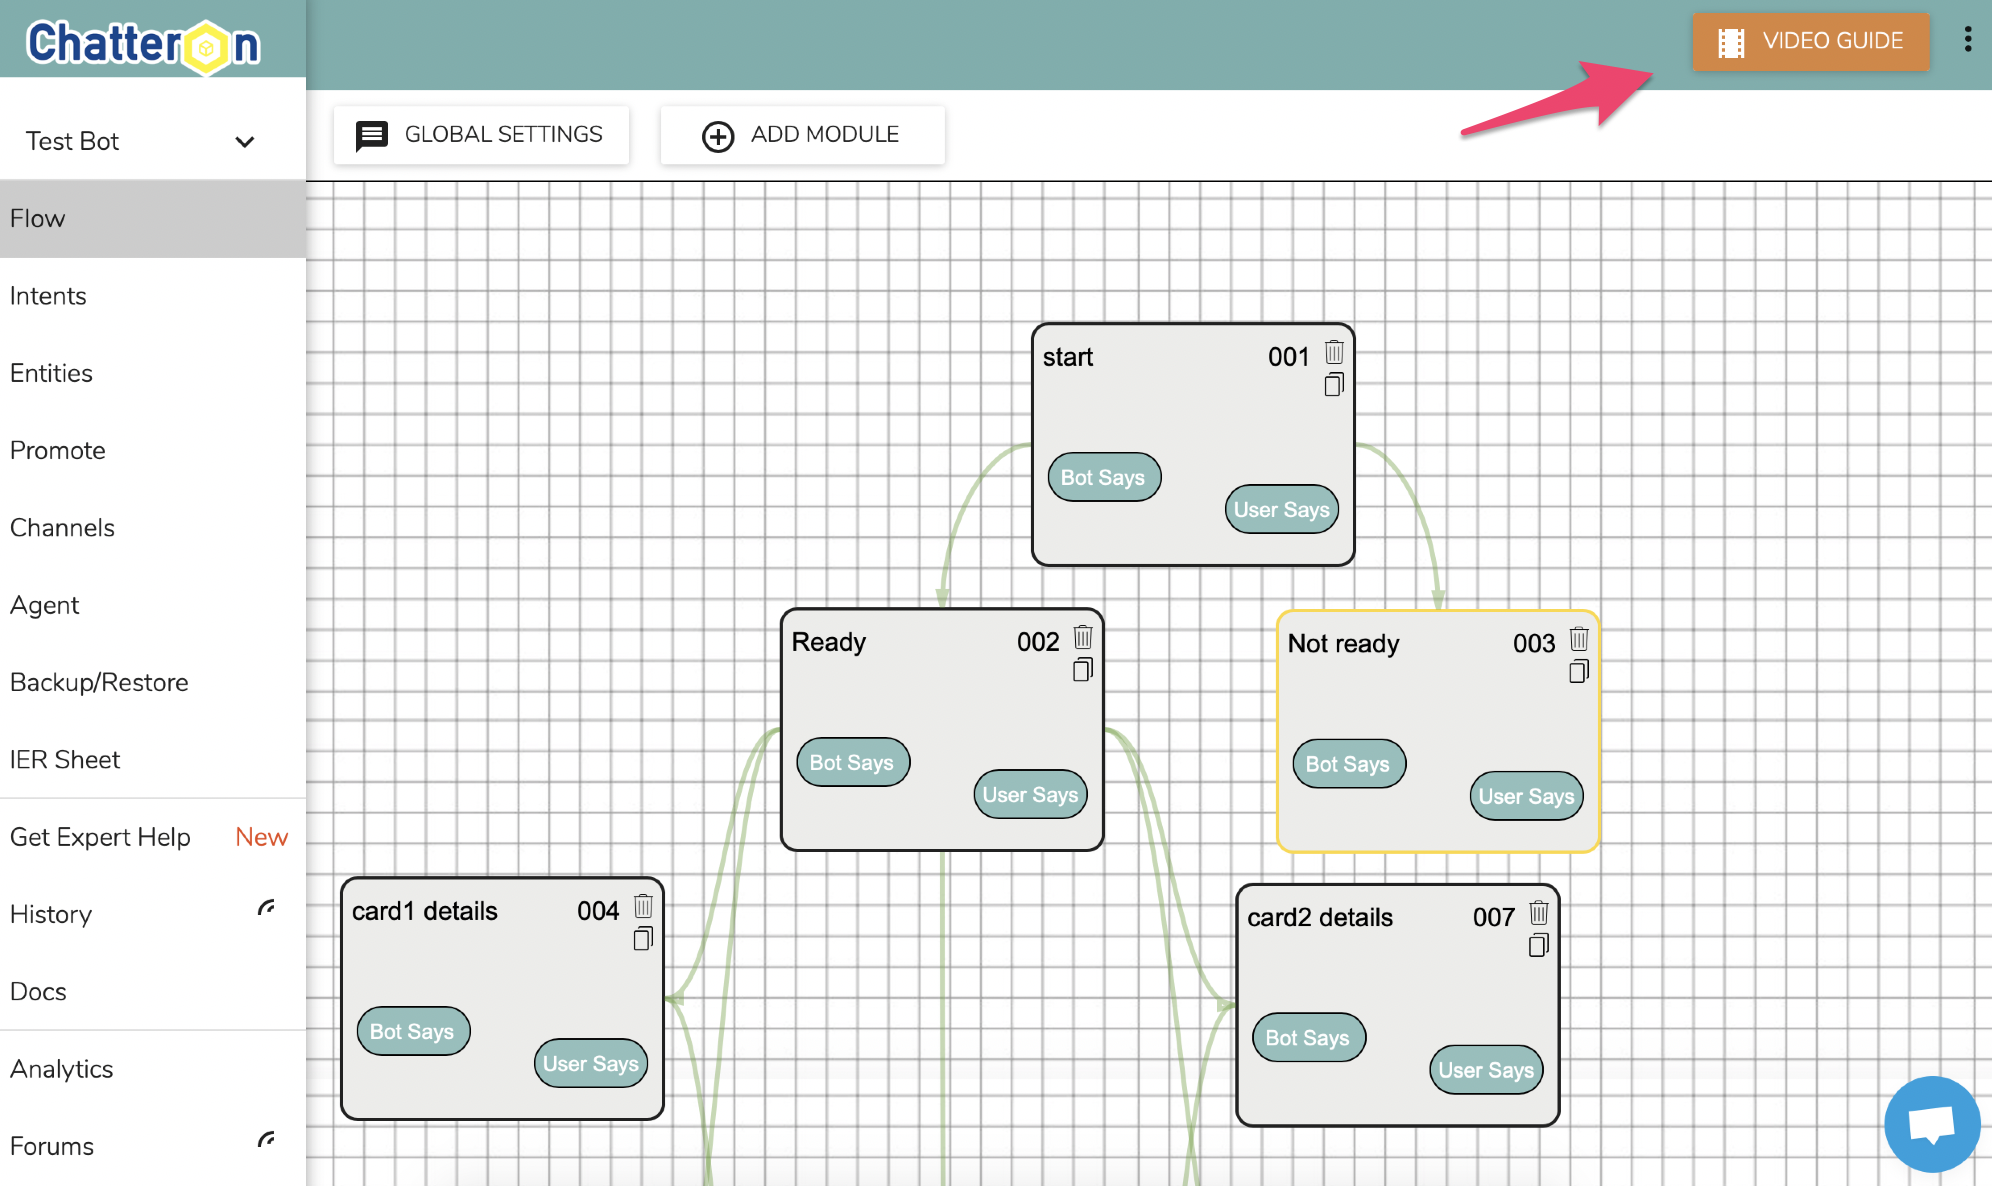Click module number 002

(1038, 642)
